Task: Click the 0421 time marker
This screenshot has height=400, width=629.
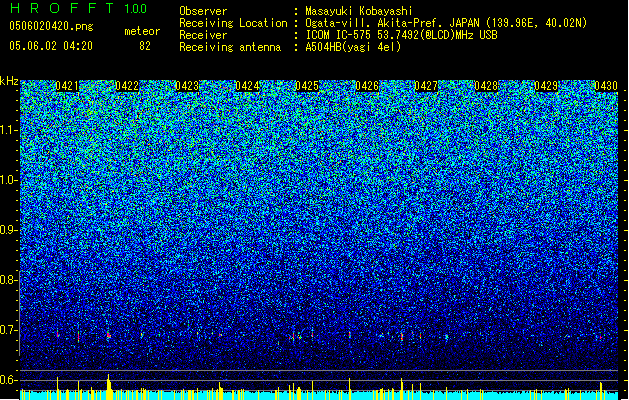Action: pyautogui.click(x=67, y=86)
